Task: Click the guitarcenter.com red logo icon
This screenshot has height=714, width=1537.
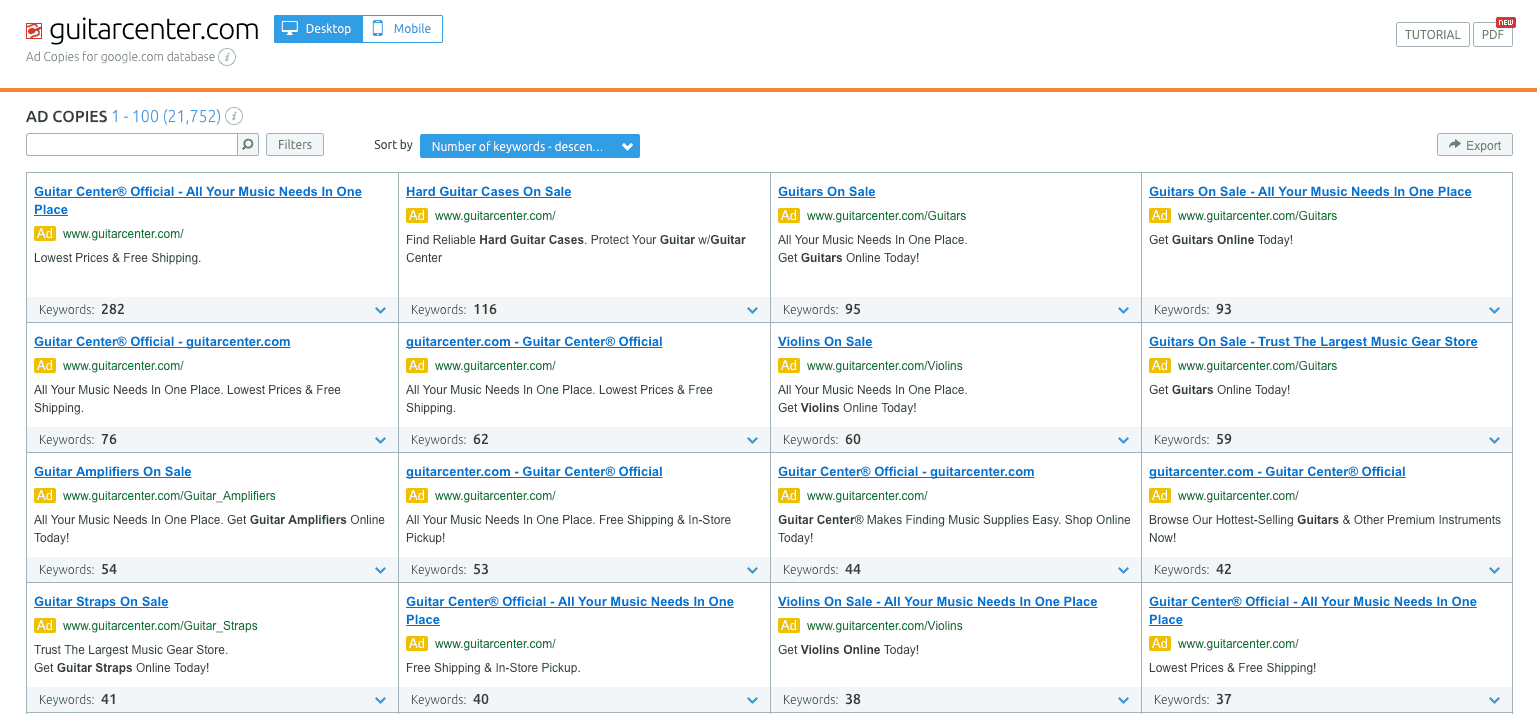Action: 34,31
